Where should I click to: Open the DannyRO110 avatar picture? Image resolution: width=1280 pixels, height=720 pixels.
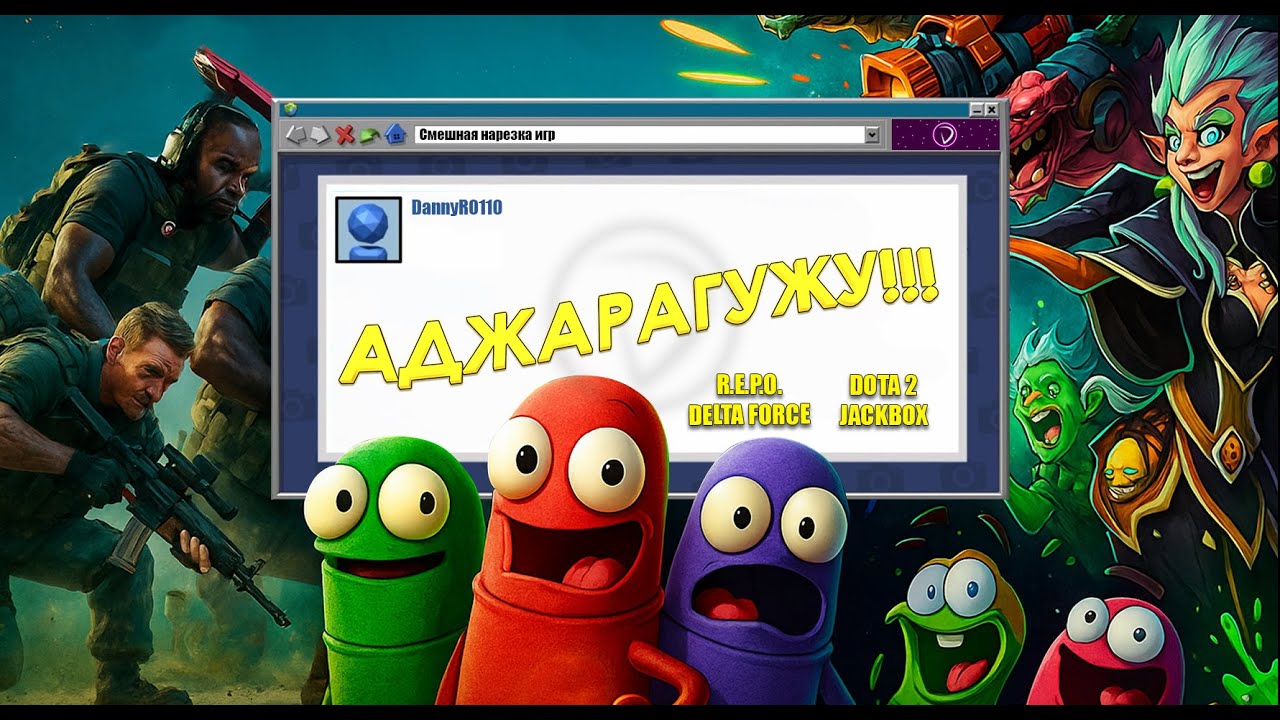(x=368, y=229)
